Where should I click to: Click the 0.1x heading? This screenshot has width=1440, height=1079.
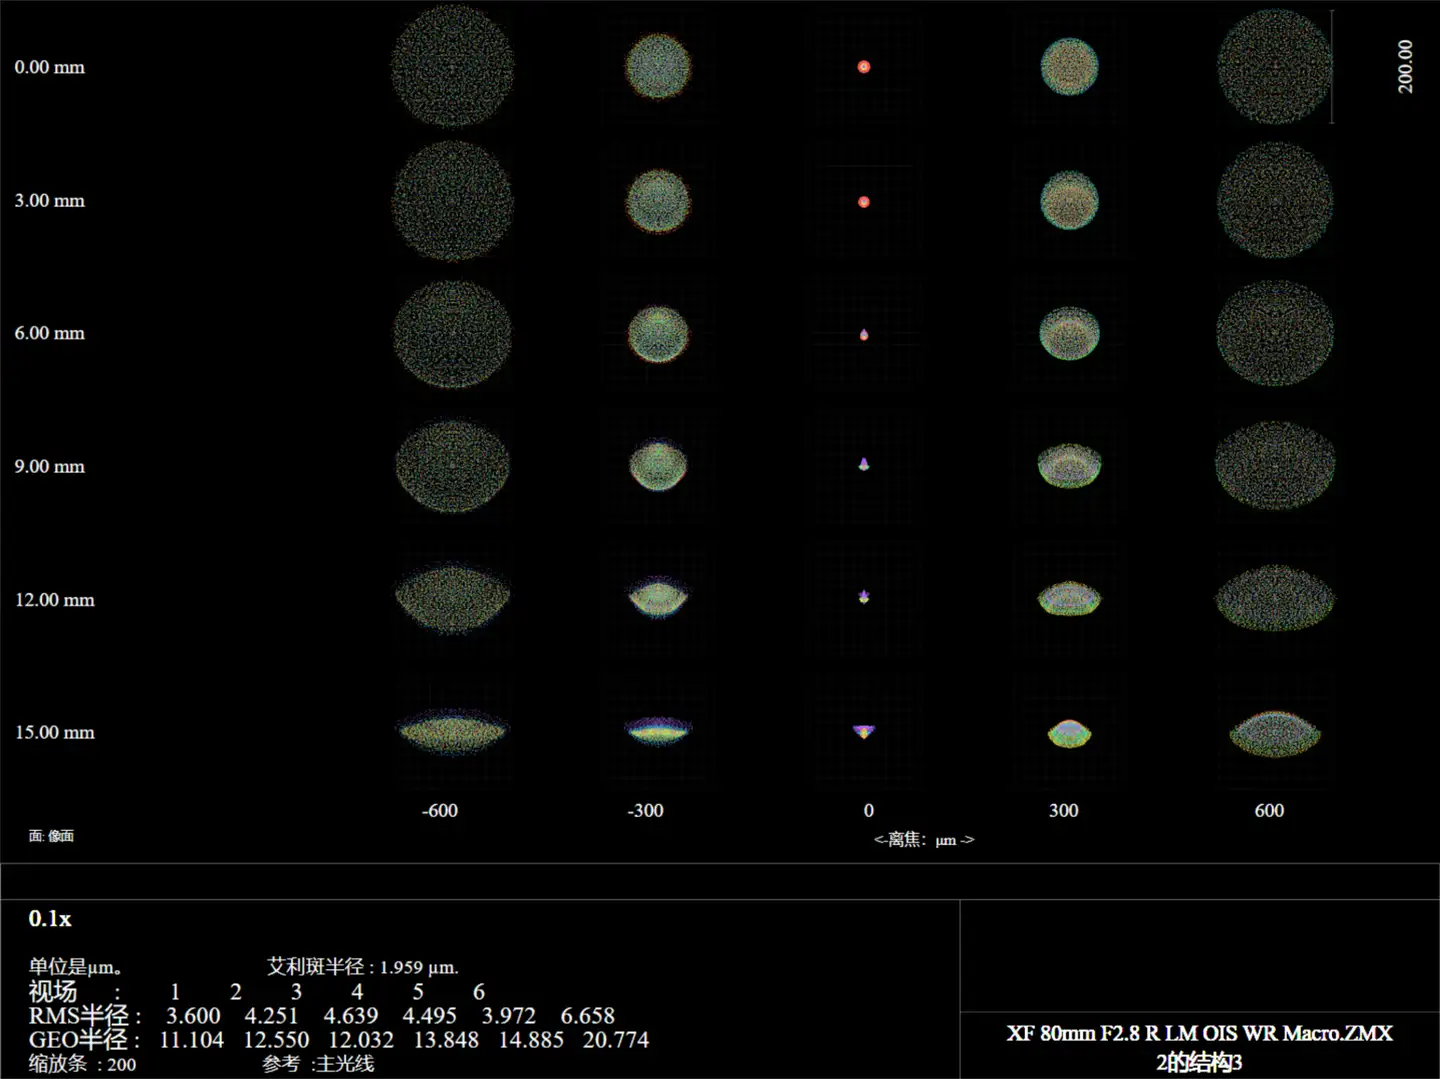(50, 918)
